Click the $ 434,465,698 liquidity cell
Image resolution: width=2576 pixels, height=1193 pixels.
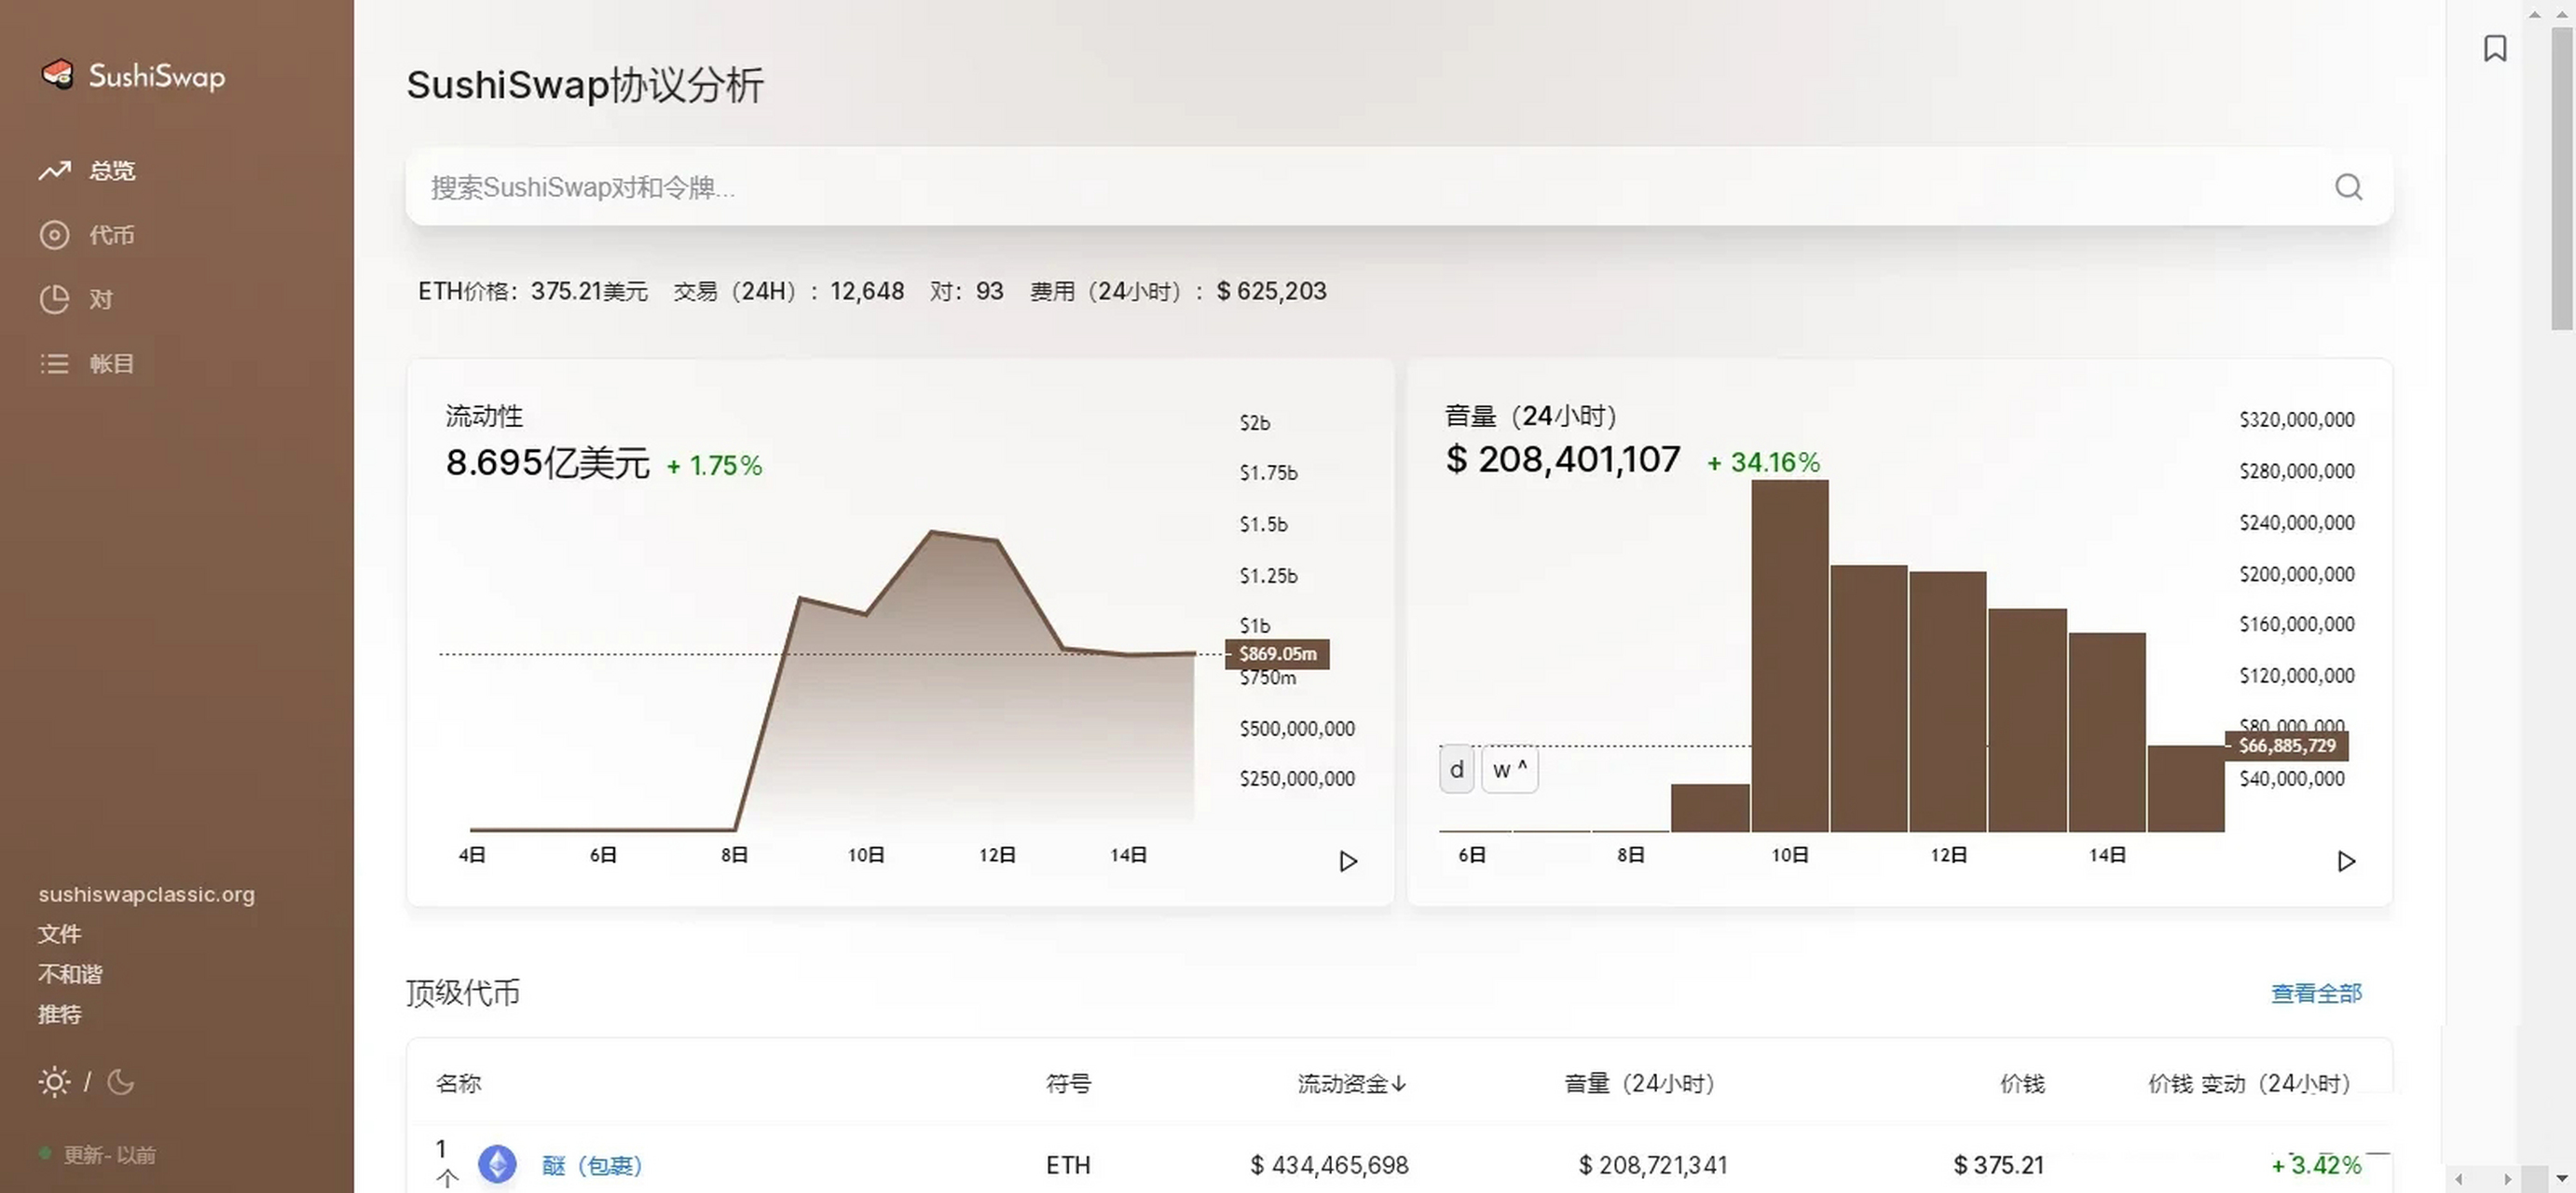tap(1329, 1165)
